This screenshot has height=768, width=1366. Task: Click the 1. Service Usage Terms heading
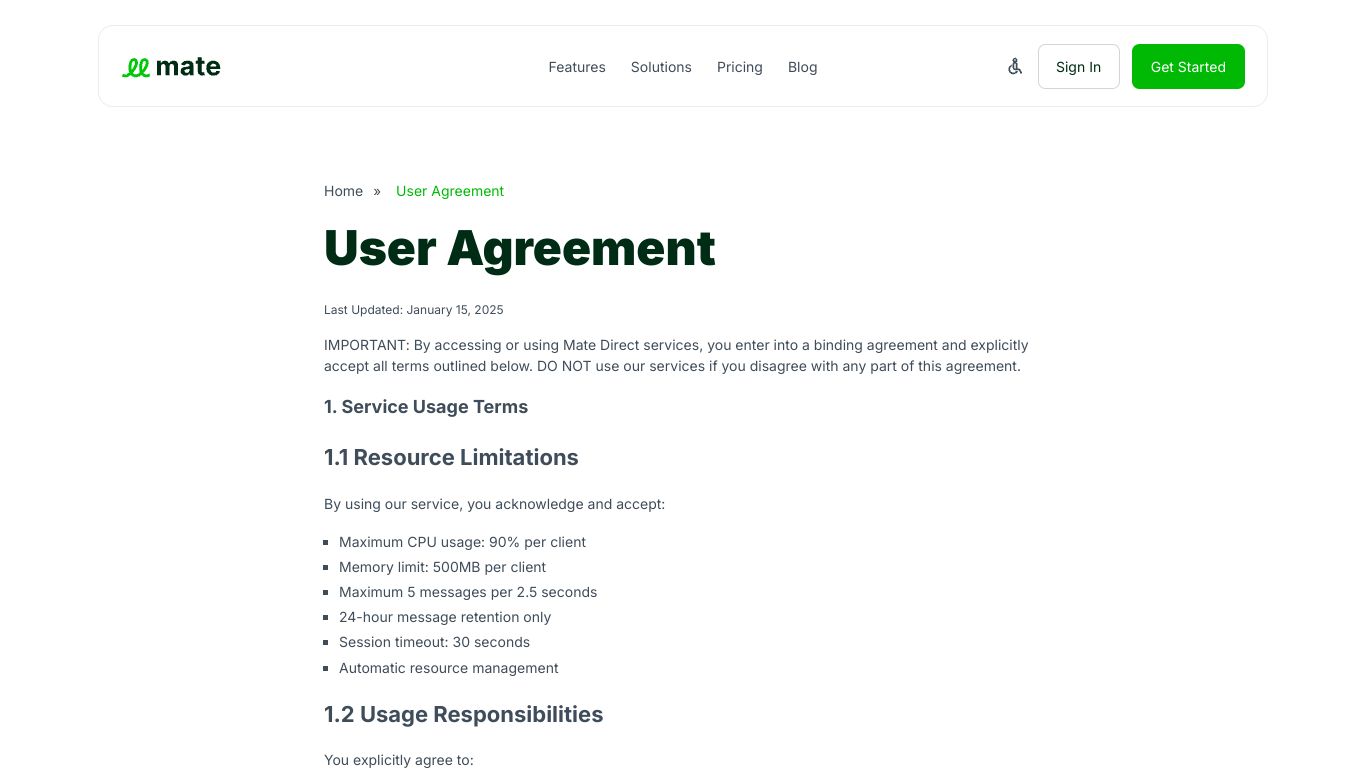pyautogui.click(x=426, y=407)
